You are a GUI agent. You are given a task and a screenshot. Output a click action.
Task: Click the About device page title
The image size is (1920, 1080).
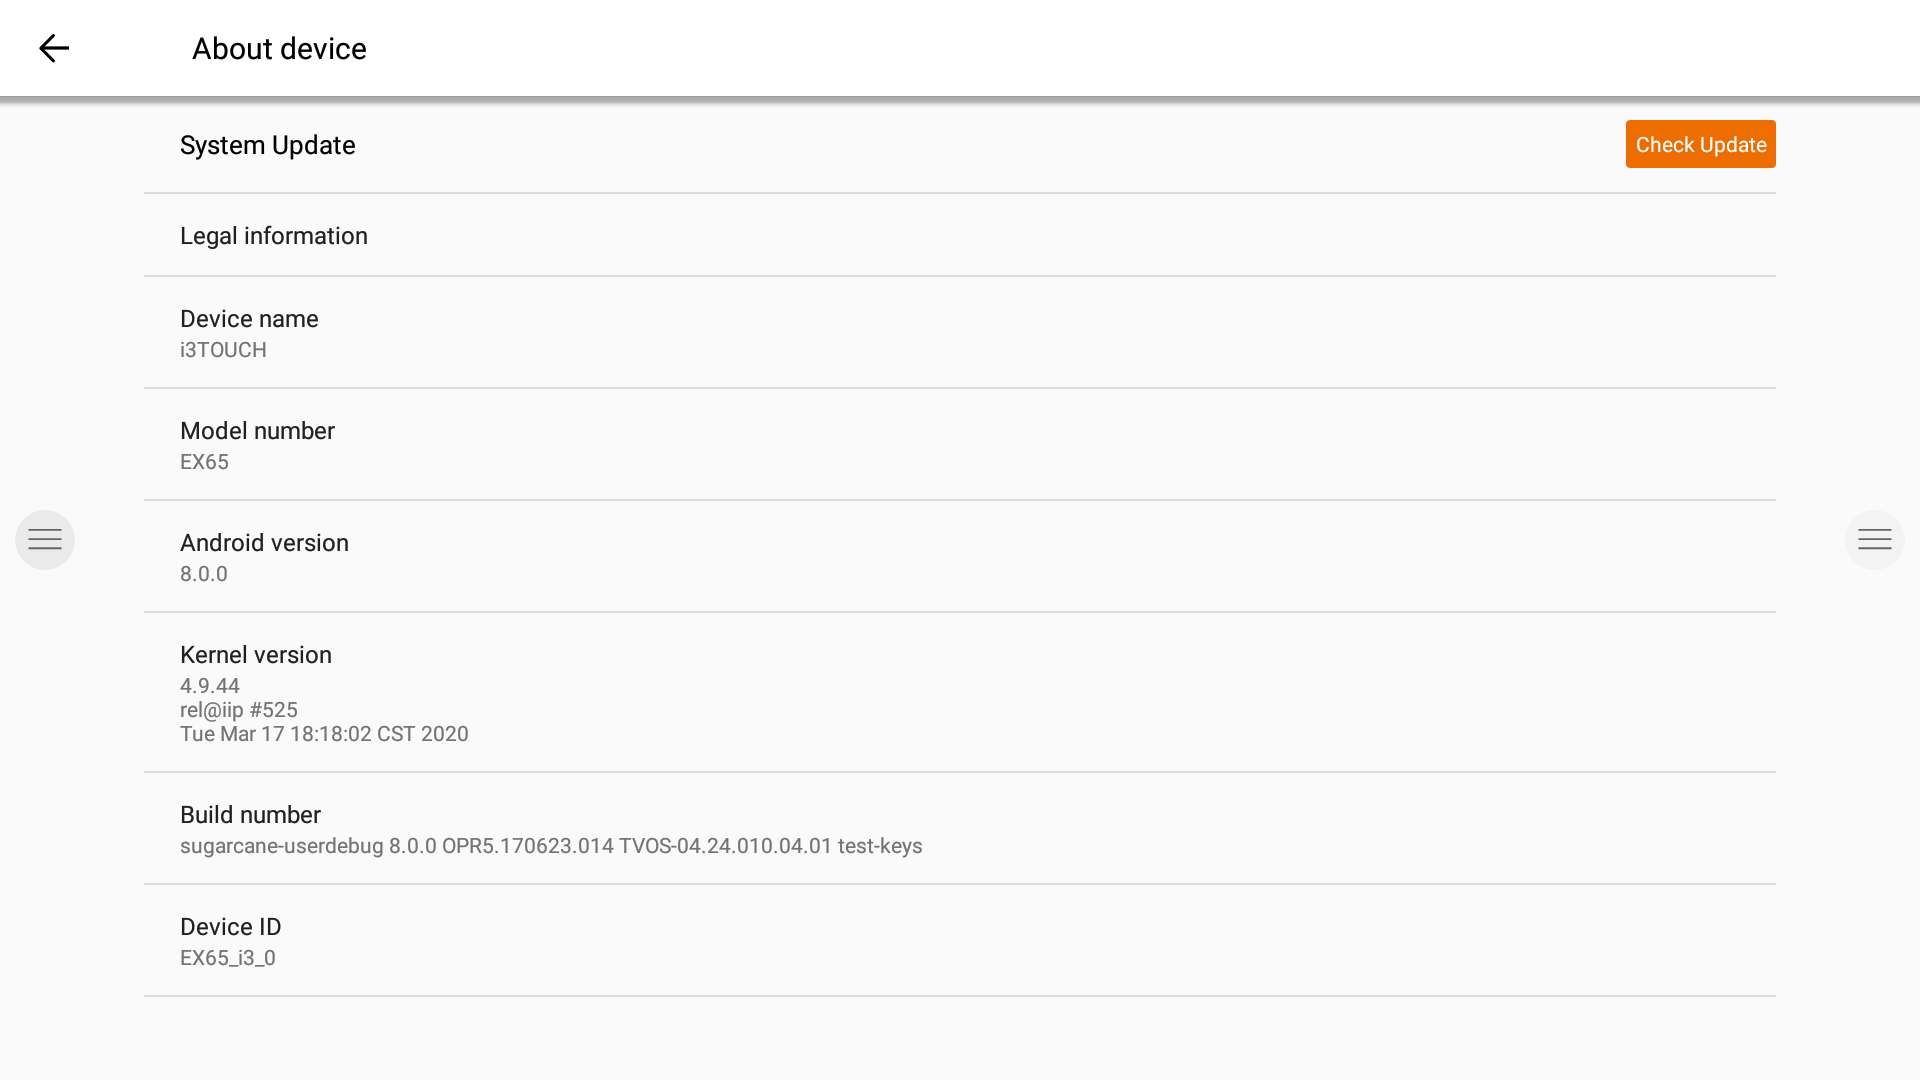tap(279, 49)
